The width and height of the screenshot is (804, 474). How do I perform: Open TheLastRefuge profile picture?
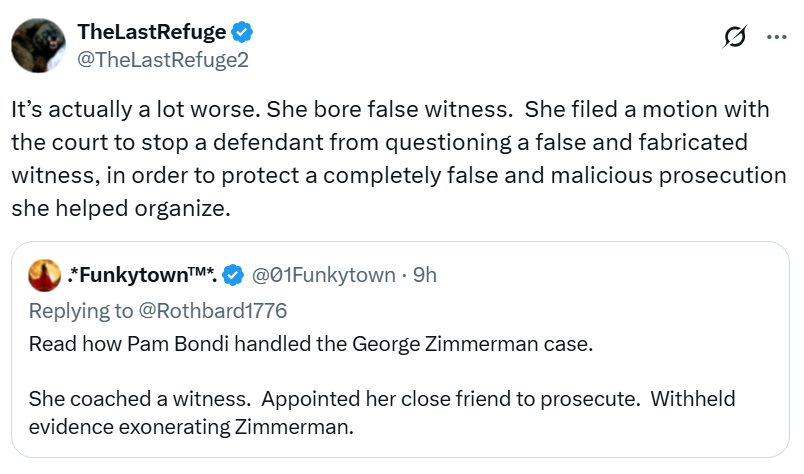pyautogui.click(x=39, y=45)
